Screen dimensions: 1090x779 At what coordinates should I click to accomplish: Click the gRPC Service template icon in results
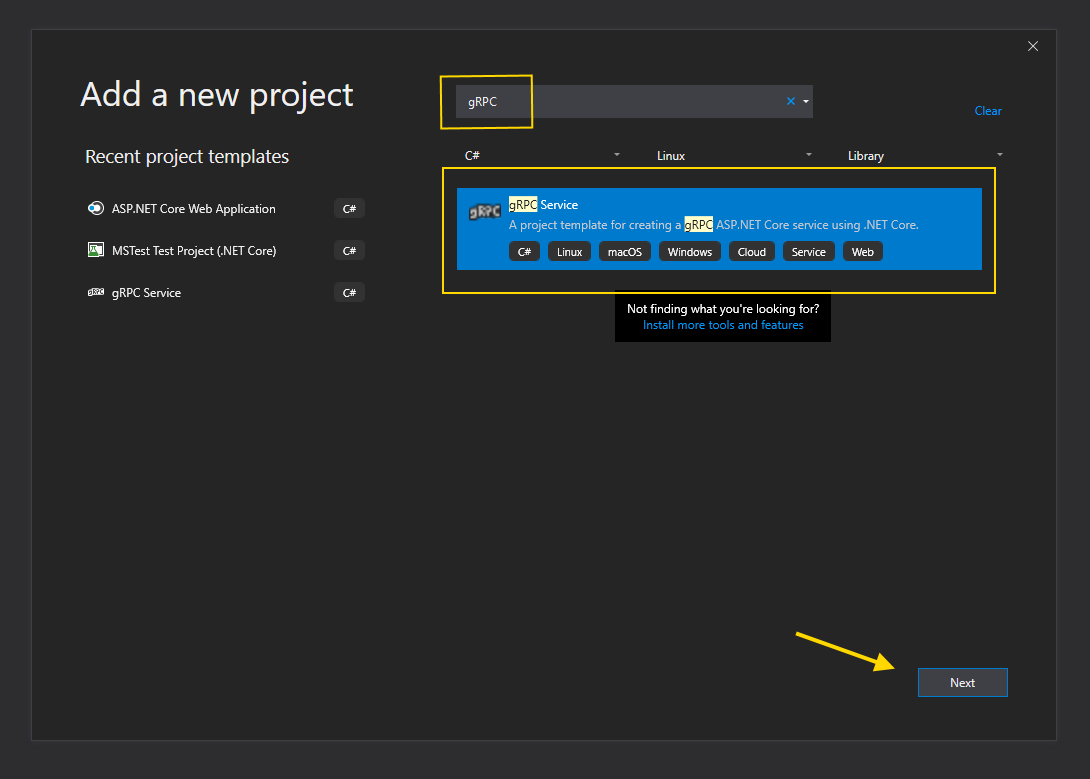pos(484,212)
